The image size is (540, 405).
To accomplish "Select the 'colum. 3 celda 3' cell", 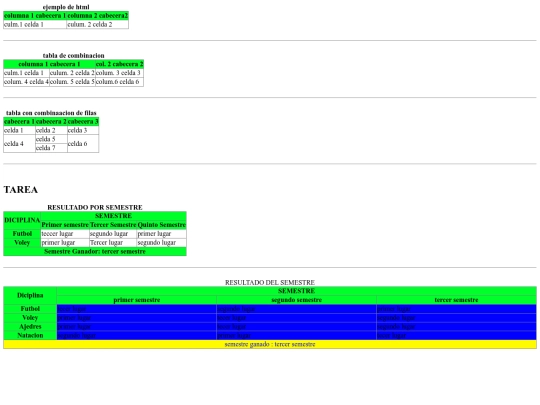I will click(x=119, y=73).
